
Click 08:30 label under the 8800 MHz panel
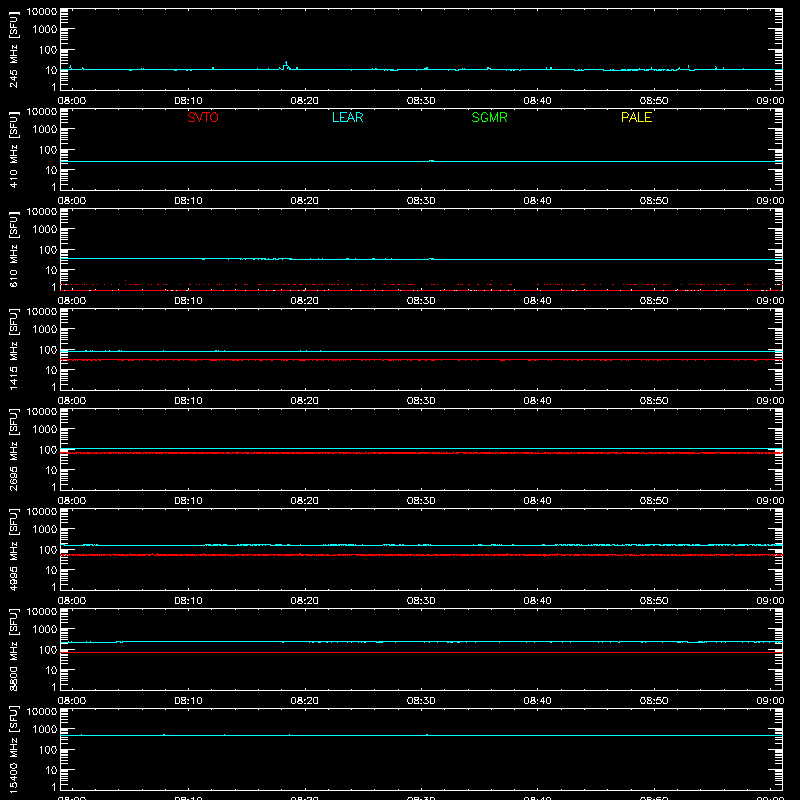421,701
